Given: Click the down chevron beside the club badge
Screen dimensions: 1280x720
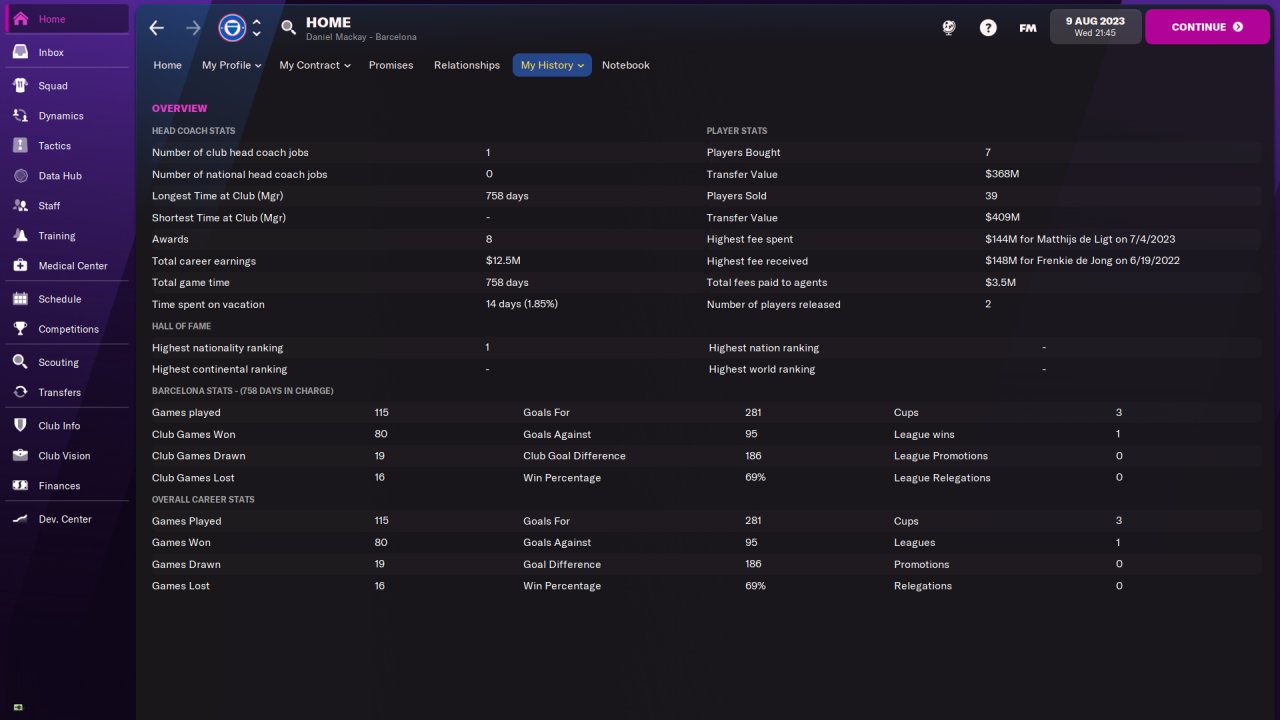Looking at the screenshot, I should (x=257, y=34).
